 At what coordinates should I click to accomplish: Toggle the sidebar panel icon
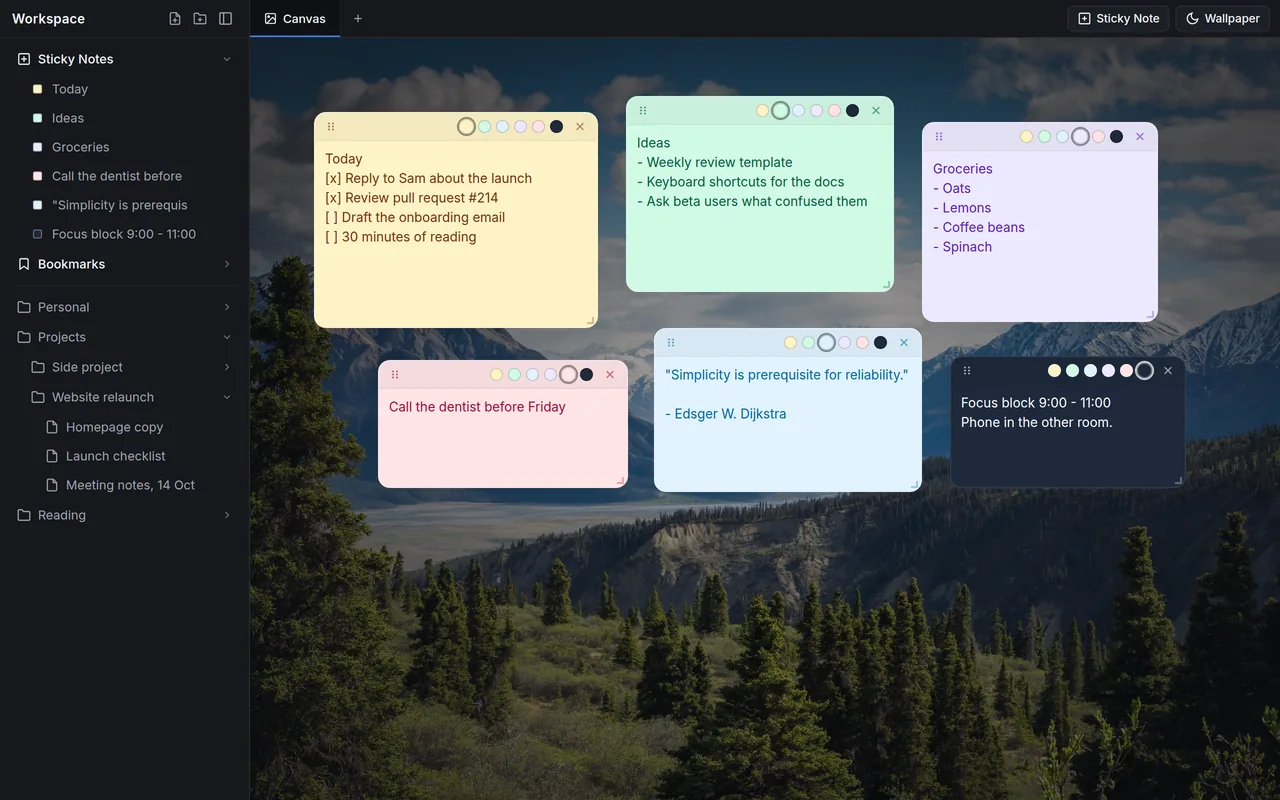coord(226,19)
